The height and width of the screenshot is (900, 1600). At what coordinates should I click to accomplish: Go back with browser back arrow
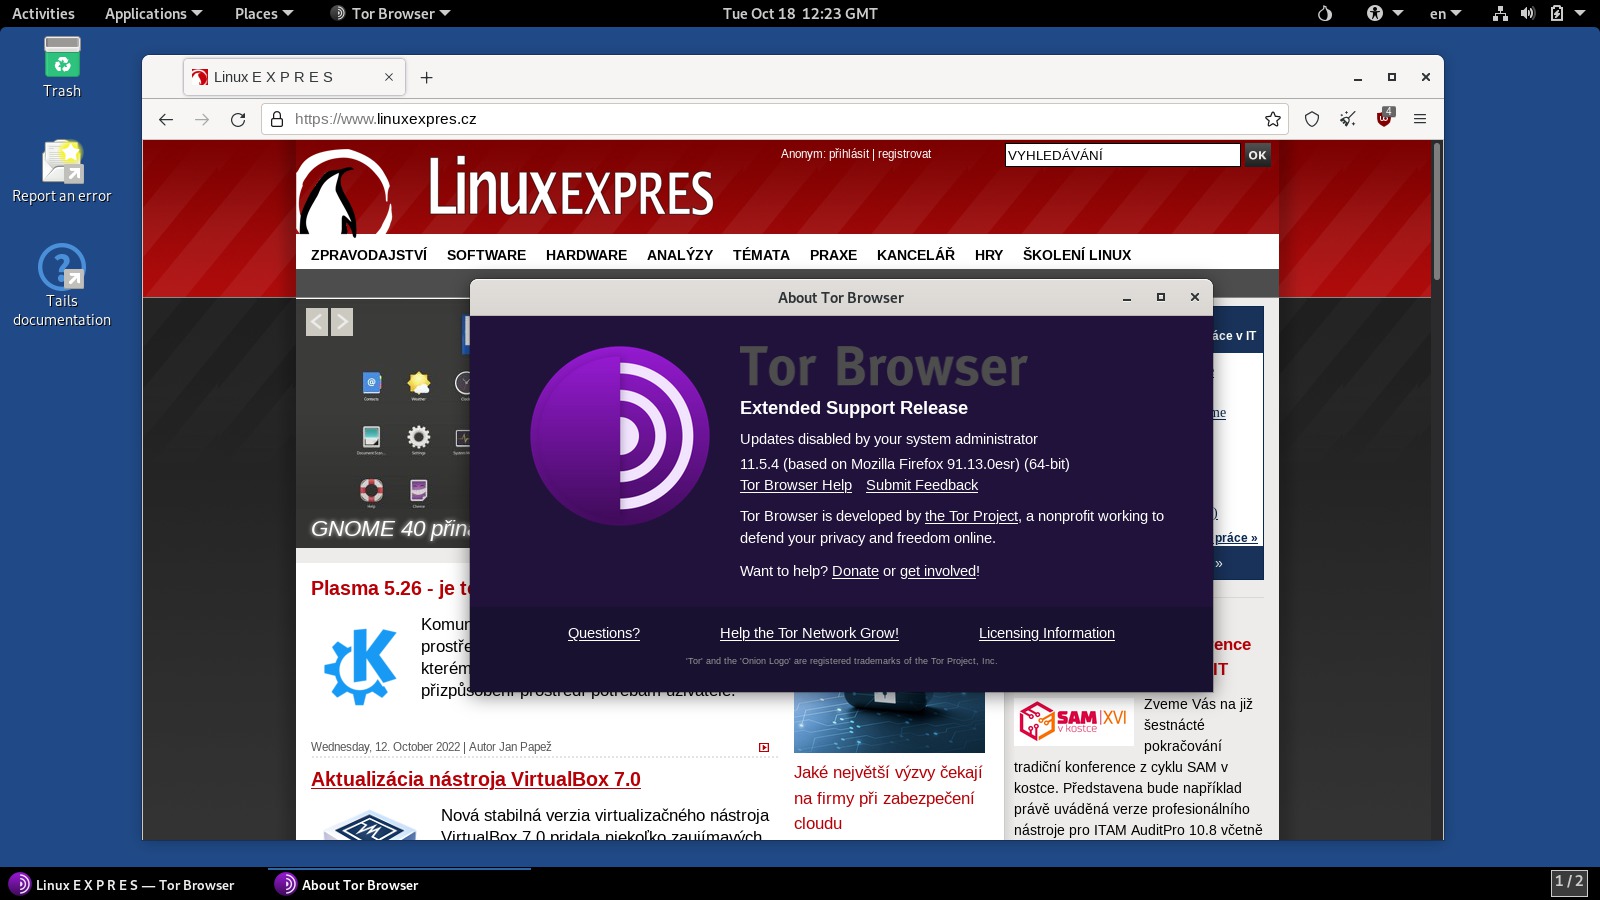point(166,119)
